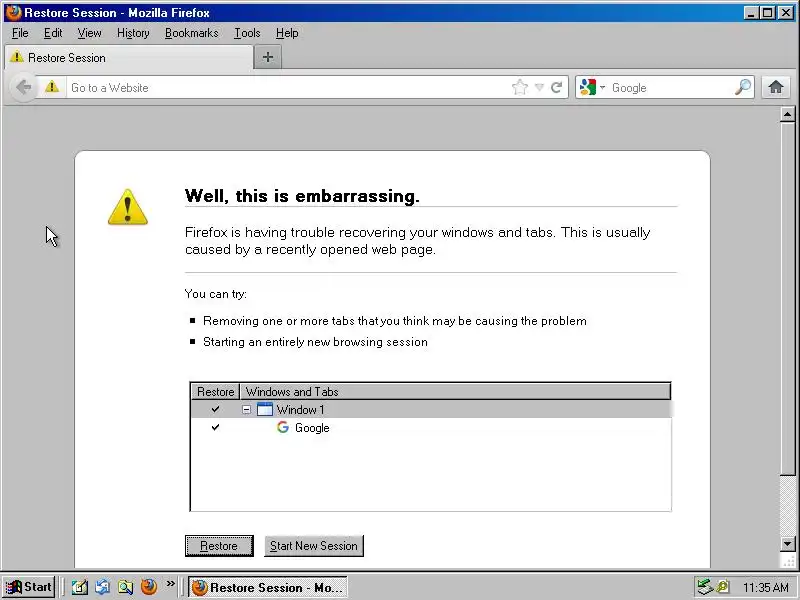The image size is (800, 600).
Task: Click the magnifying glass search icon
Action: coord(743,87)
